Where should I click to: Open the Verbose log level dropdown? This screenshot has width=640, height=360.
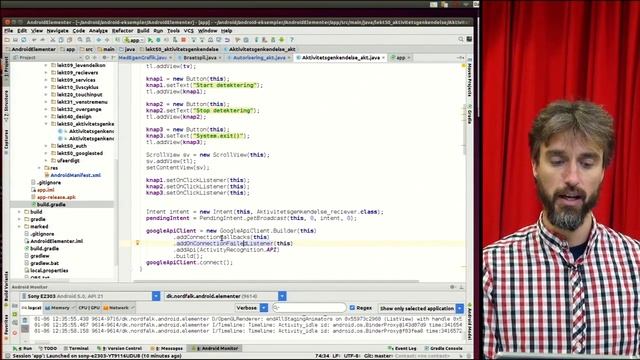tap(264, 308)
